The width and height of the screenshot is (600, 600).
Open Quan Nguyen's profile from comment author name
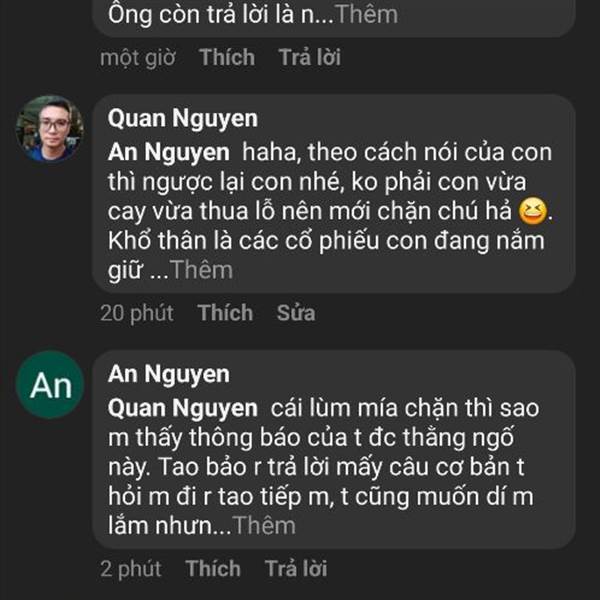pyautogui.click(x=182, y=119)
